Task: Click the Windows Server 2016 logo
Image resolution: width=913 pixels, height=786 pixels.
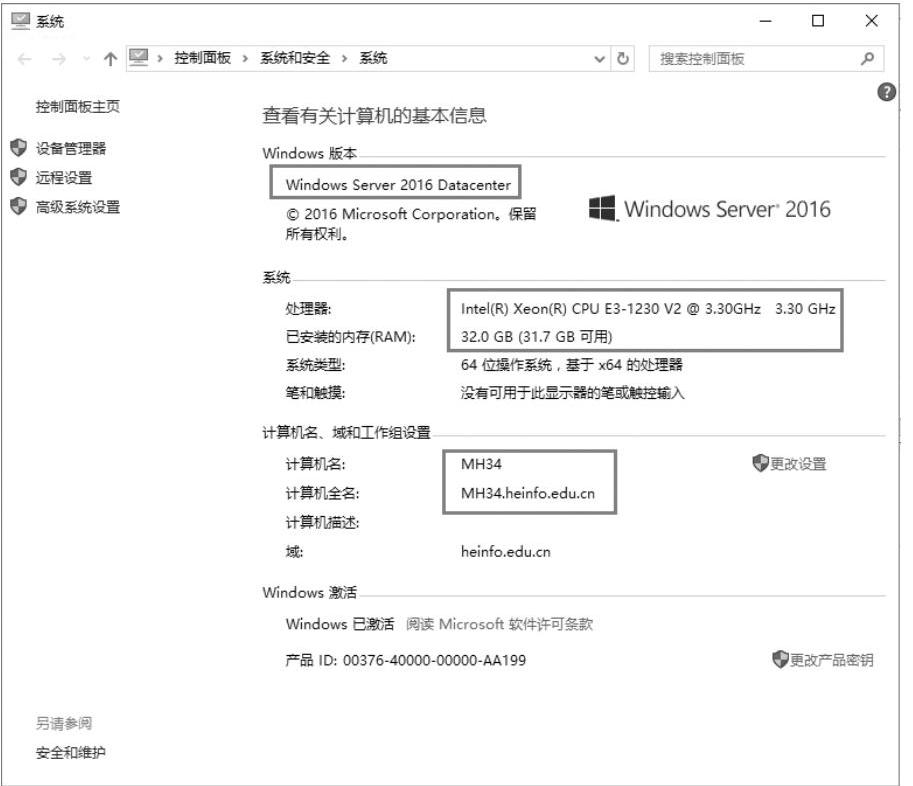Action: [709, 209]
